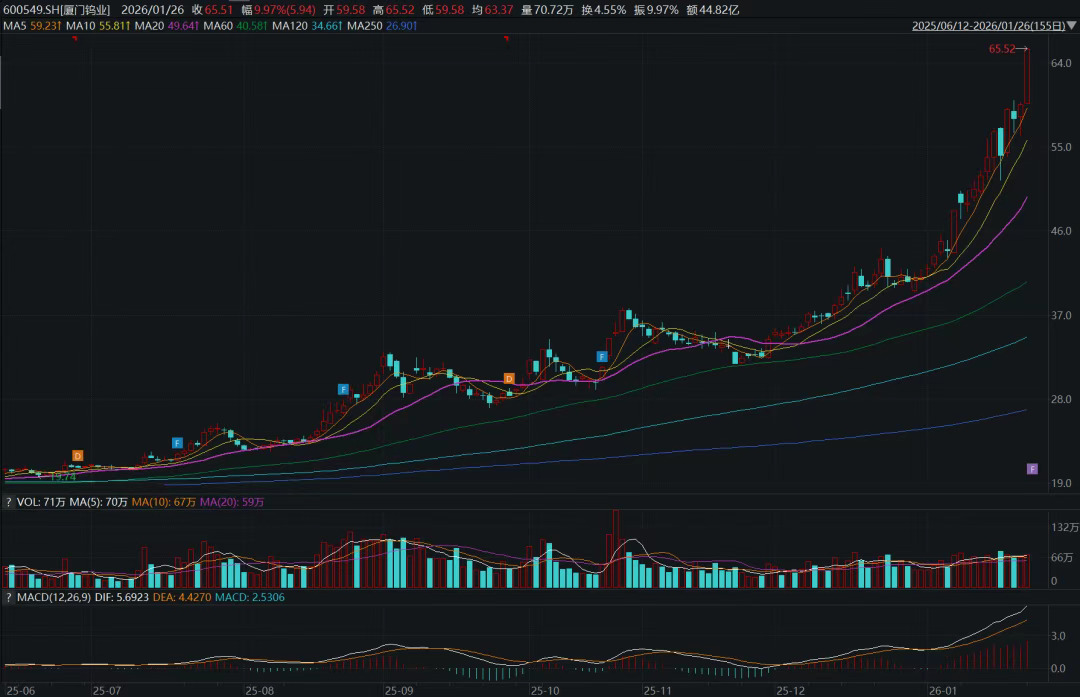The height and width of the screenshot is (697, 1080).
Task: Click the 19.74 low price label
Action: pyautogui.click(x=63, y=478)
